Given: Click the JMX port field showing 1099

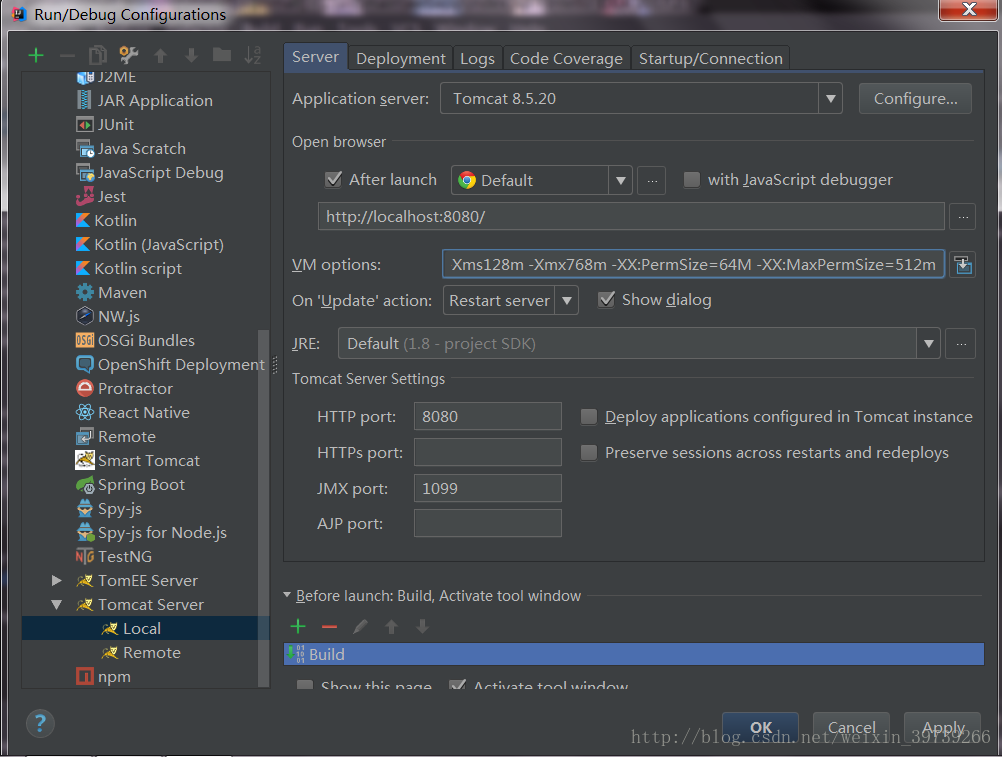Looking at the screenshot, I should click(488, 488).
